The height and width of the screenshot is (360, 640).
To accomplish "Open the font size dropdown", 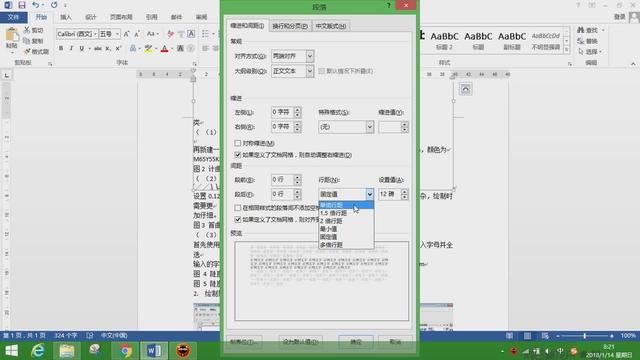I will (x=118, y=34).
